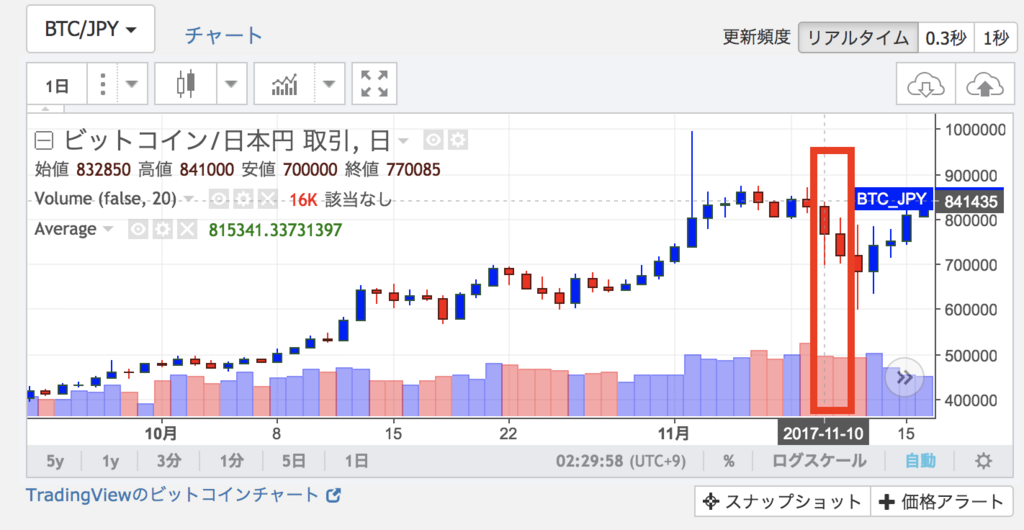Click the 10月 time axis label
Image resolution: width=1024 pixels, height=530 pixels.
pos(161,432)
